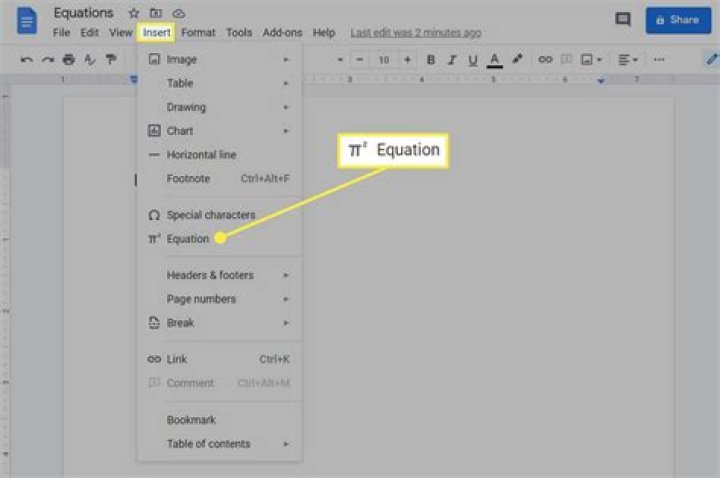The width and height of the screenshot is (720, 478).
Task: Expand the Table submenu
Action: point(219,83)
